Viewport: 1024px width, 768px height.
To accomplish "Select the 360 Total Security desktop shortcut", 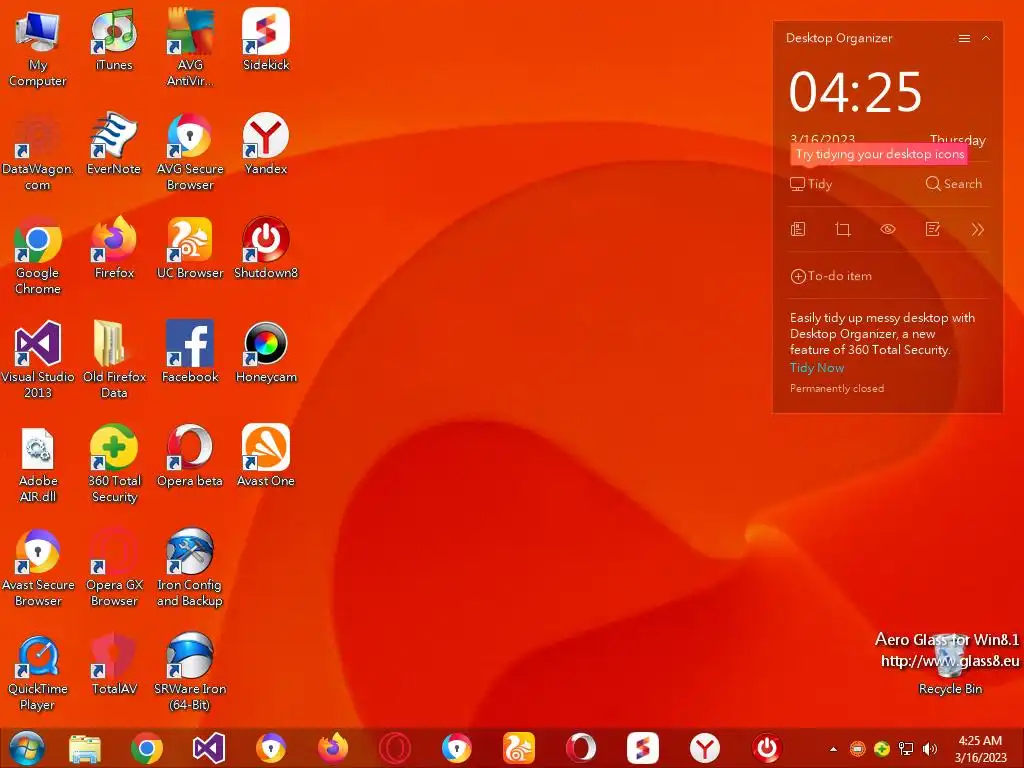I will [114, 464].
